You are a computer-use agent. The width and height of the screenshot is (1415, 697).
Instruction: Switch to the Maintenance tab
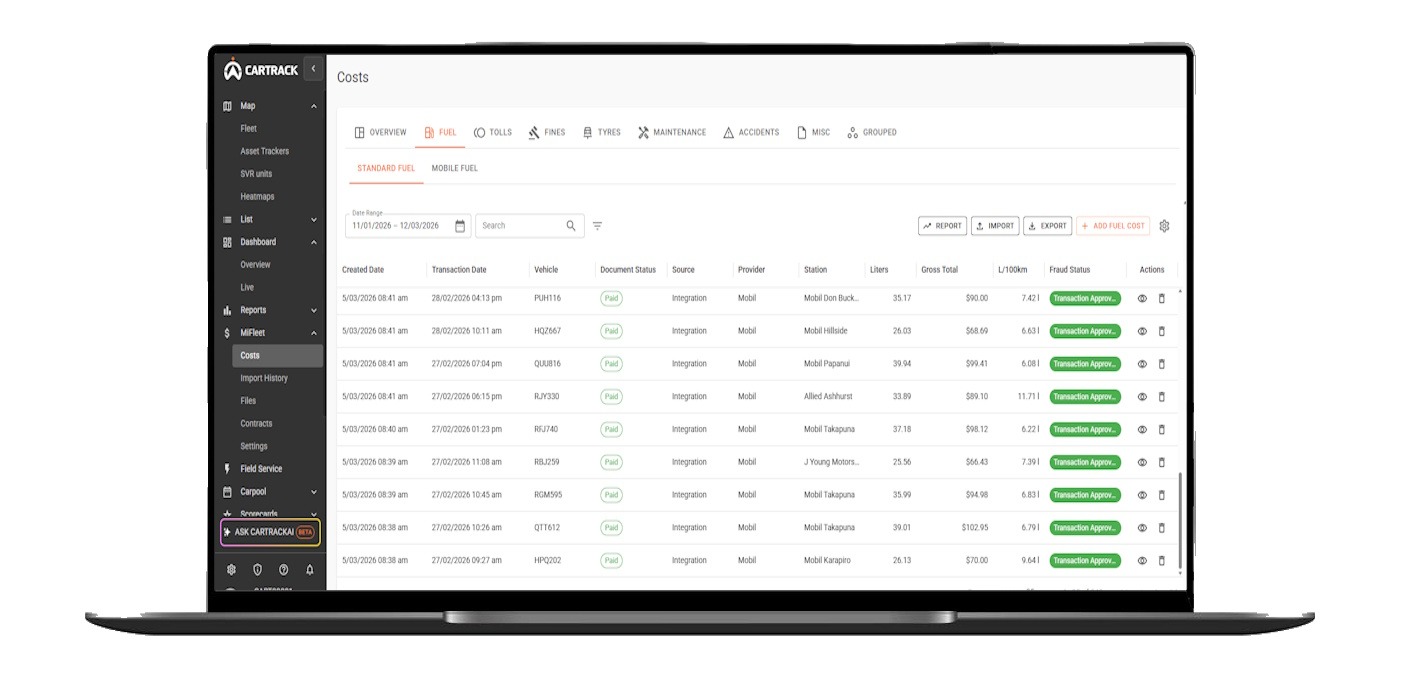[672, 131]
